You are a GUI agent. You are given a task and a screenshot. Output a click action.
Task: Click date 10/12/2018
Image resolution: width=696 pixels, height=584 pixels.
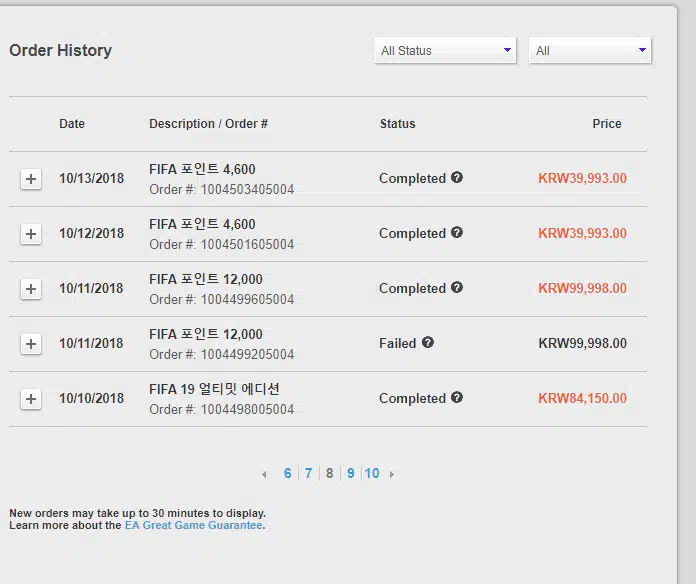point(91,233)
